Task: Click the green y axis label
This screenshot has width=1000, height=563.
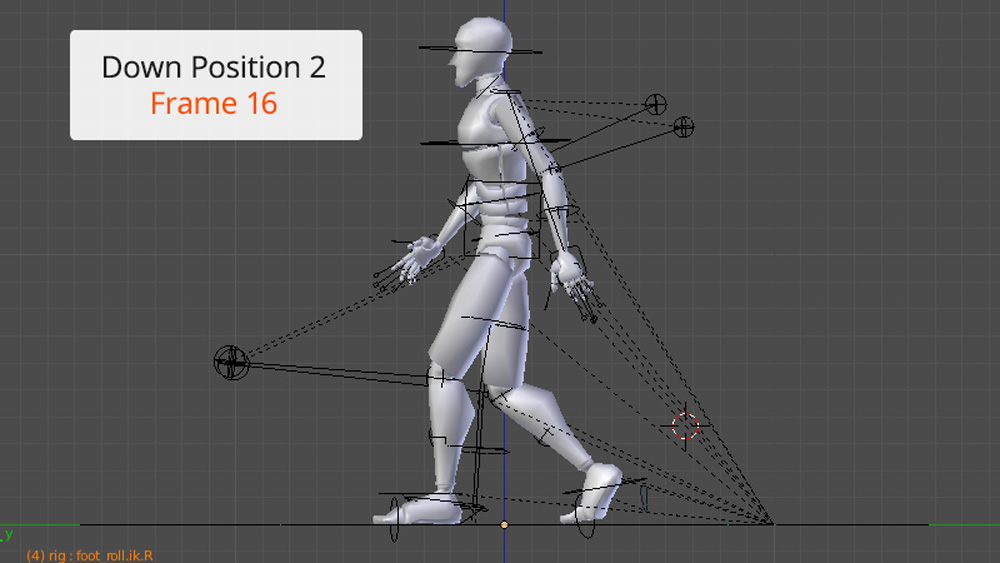Action: click(x=7, y=535)
